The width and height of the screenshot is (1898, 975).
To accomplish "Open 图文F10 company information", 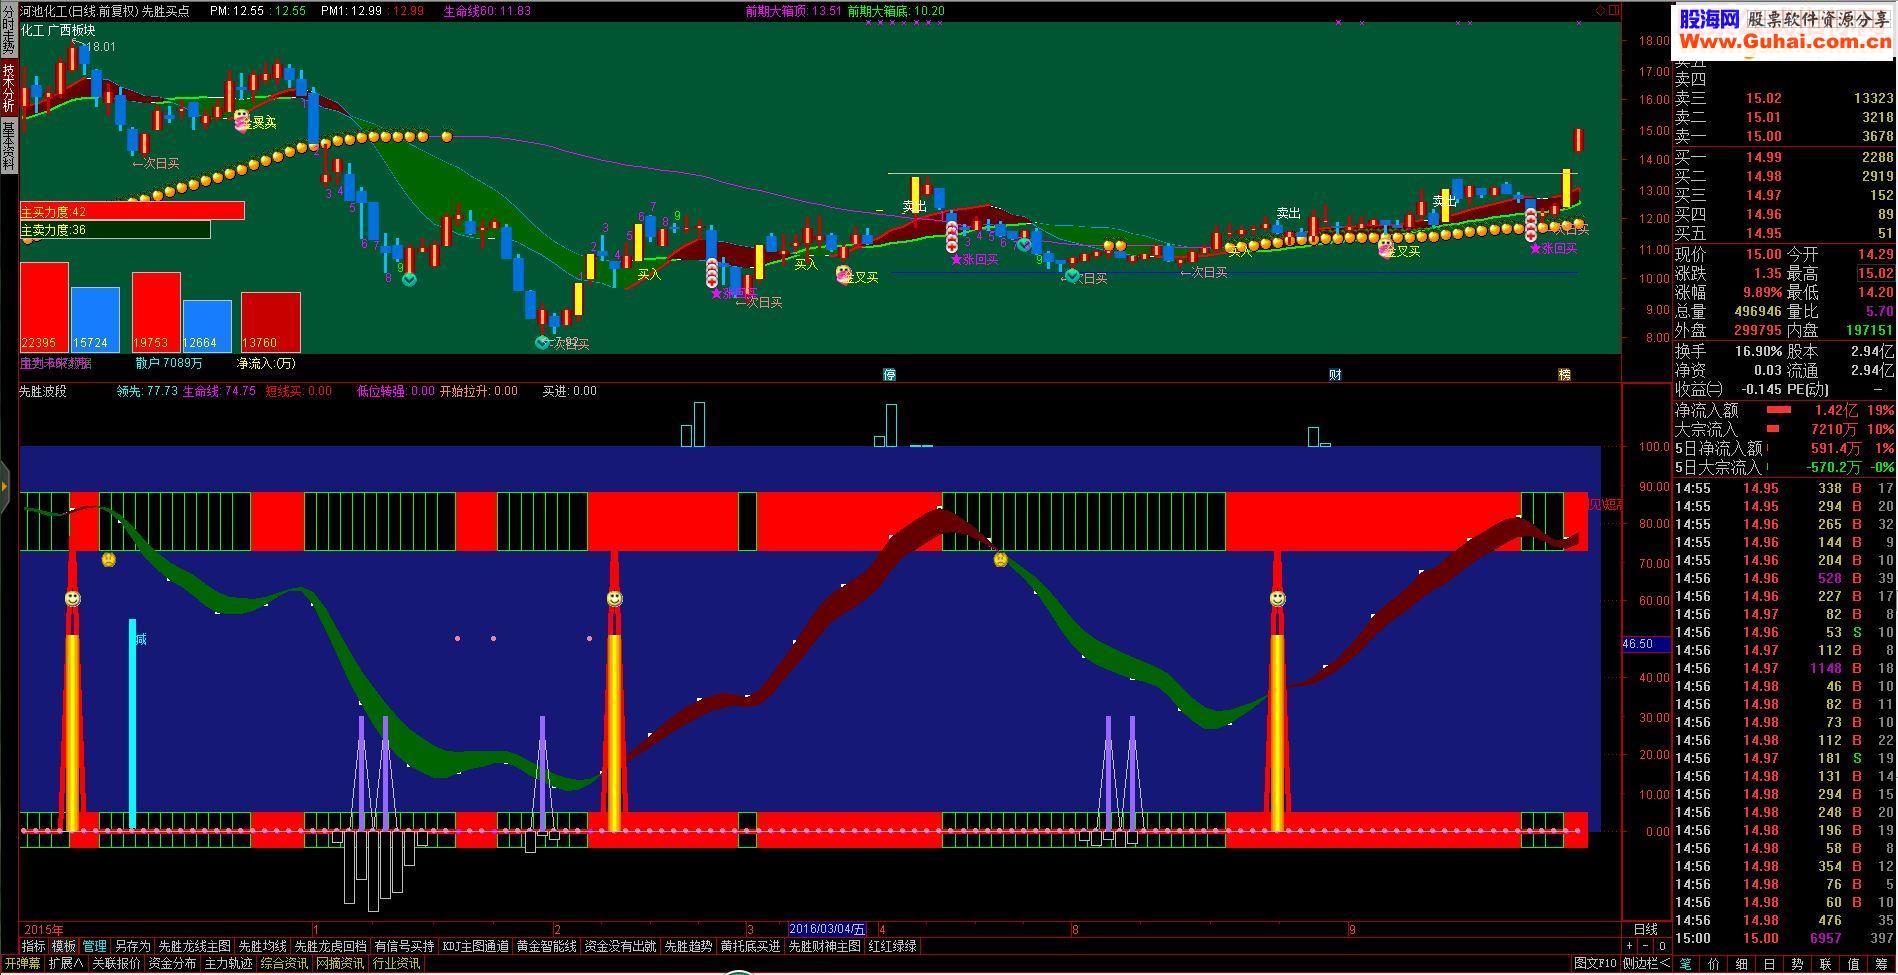I will click(1595, 964).
